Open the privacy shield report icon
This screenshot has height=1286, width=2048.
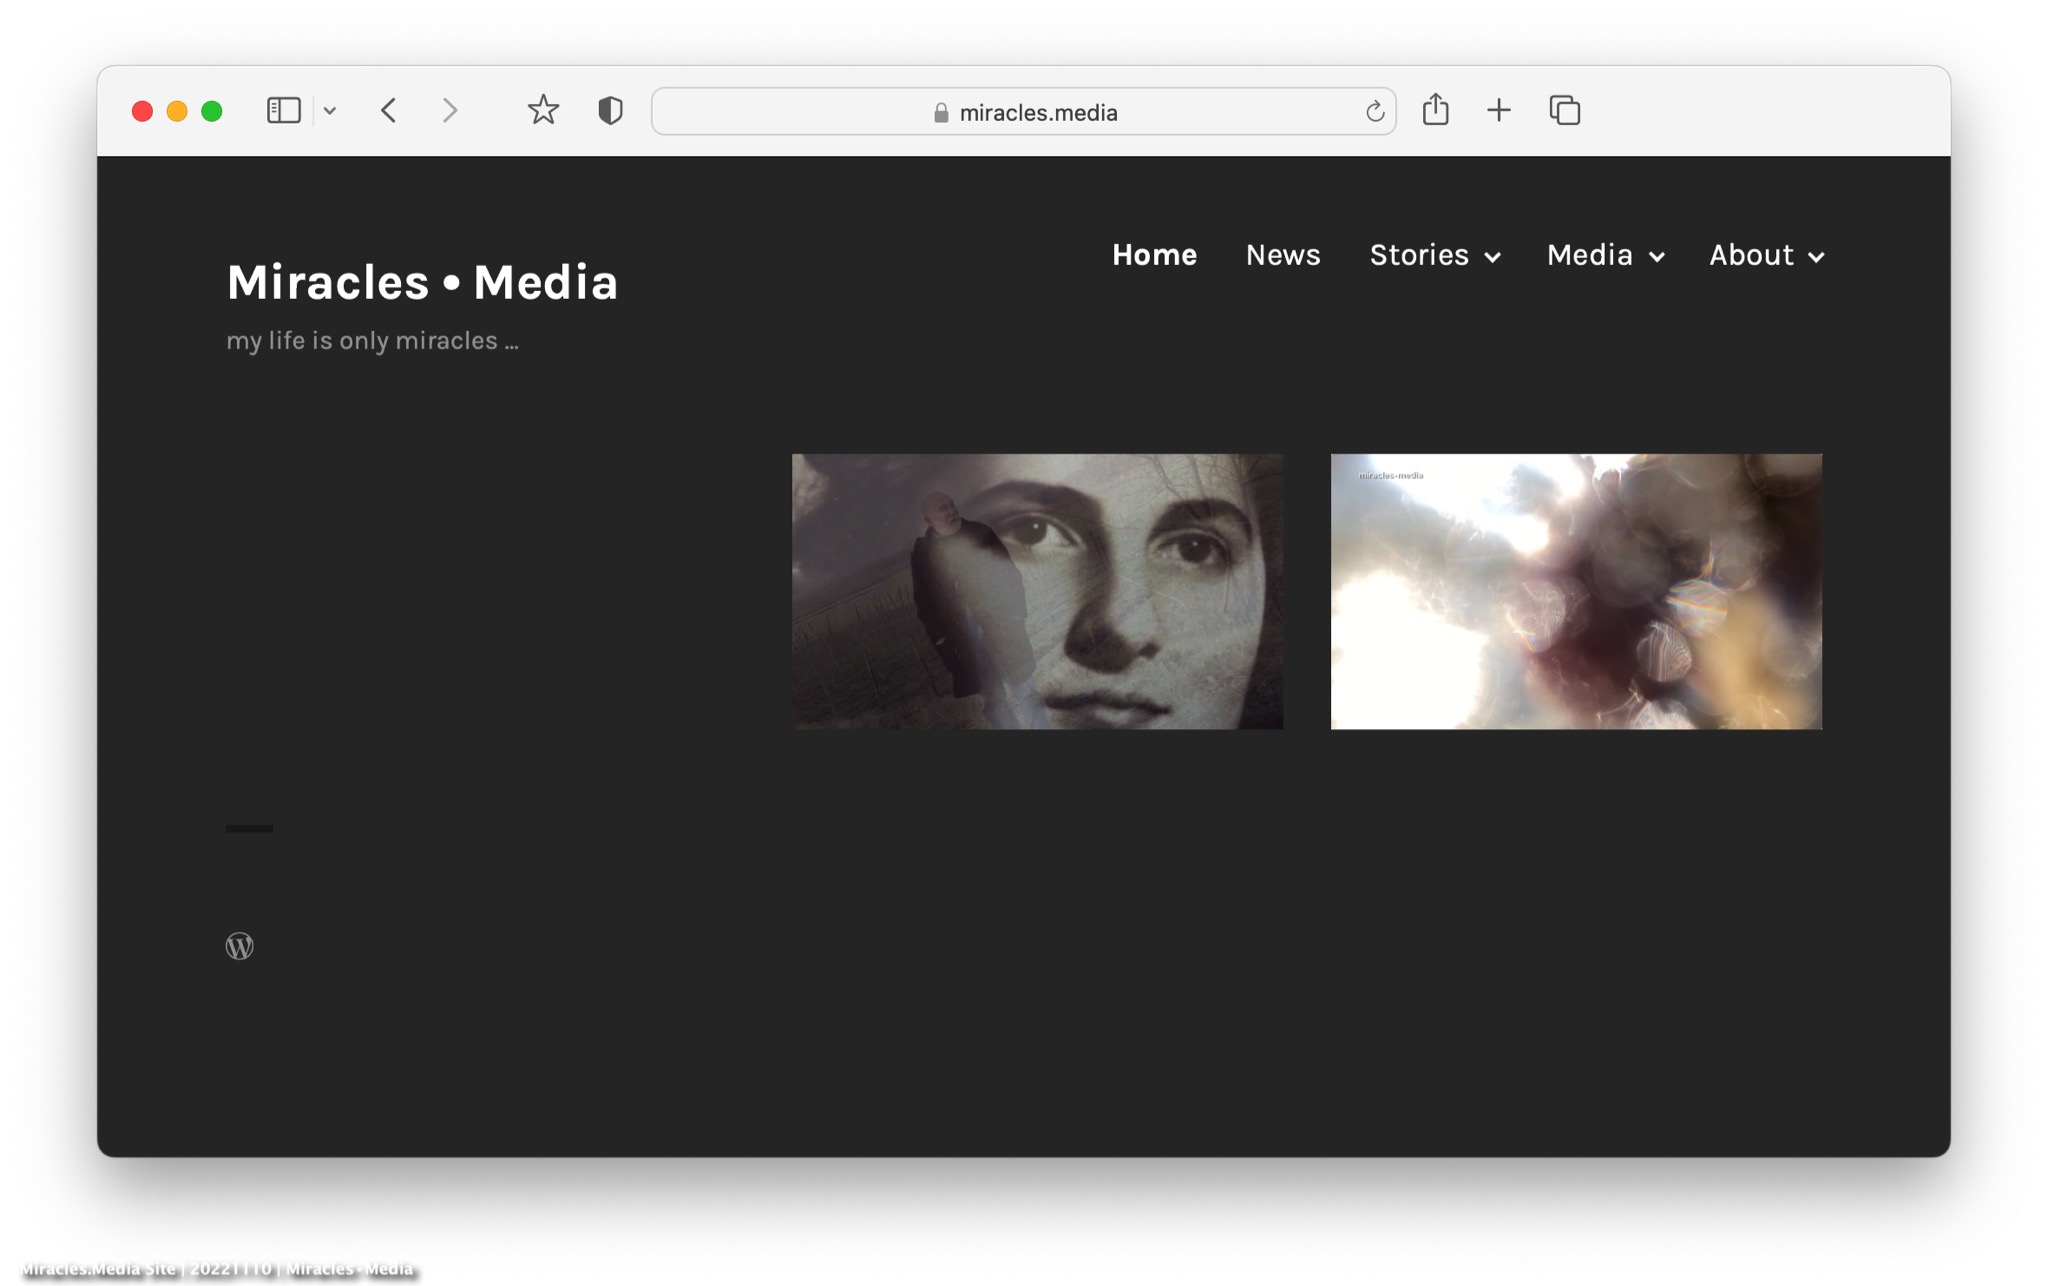[610, 110]
